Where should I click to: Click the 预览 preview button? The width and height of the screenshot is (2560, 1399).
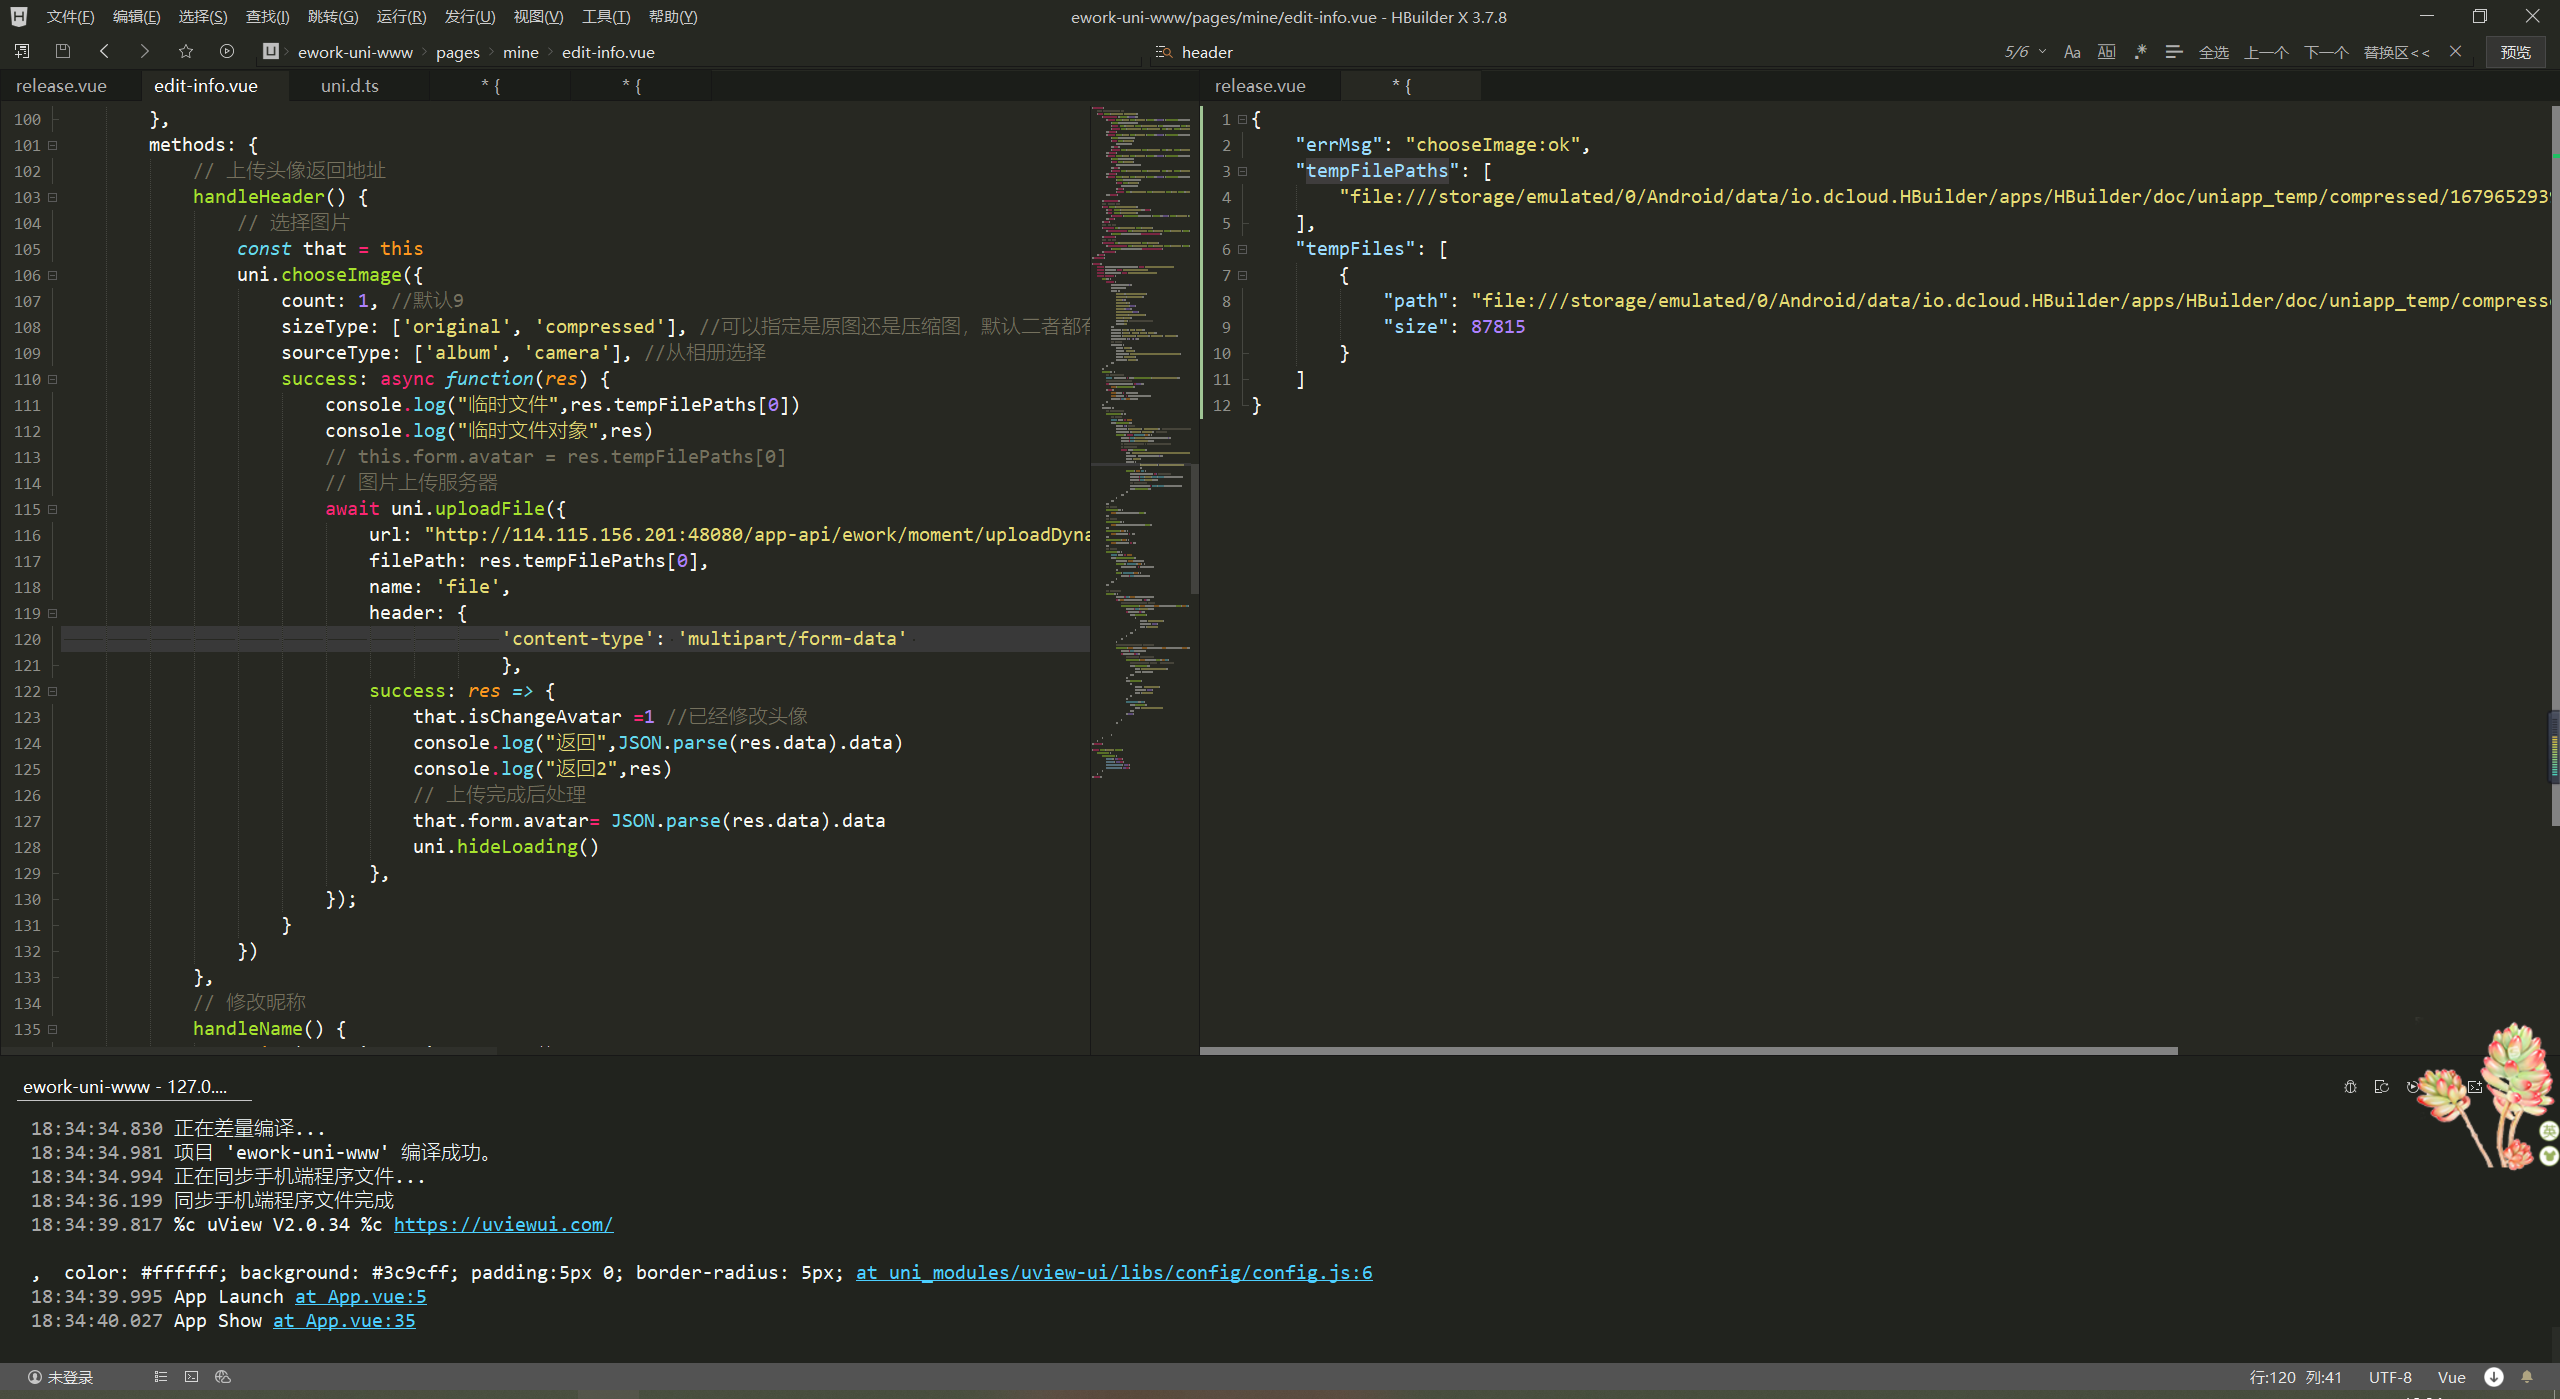[2515, 52]
